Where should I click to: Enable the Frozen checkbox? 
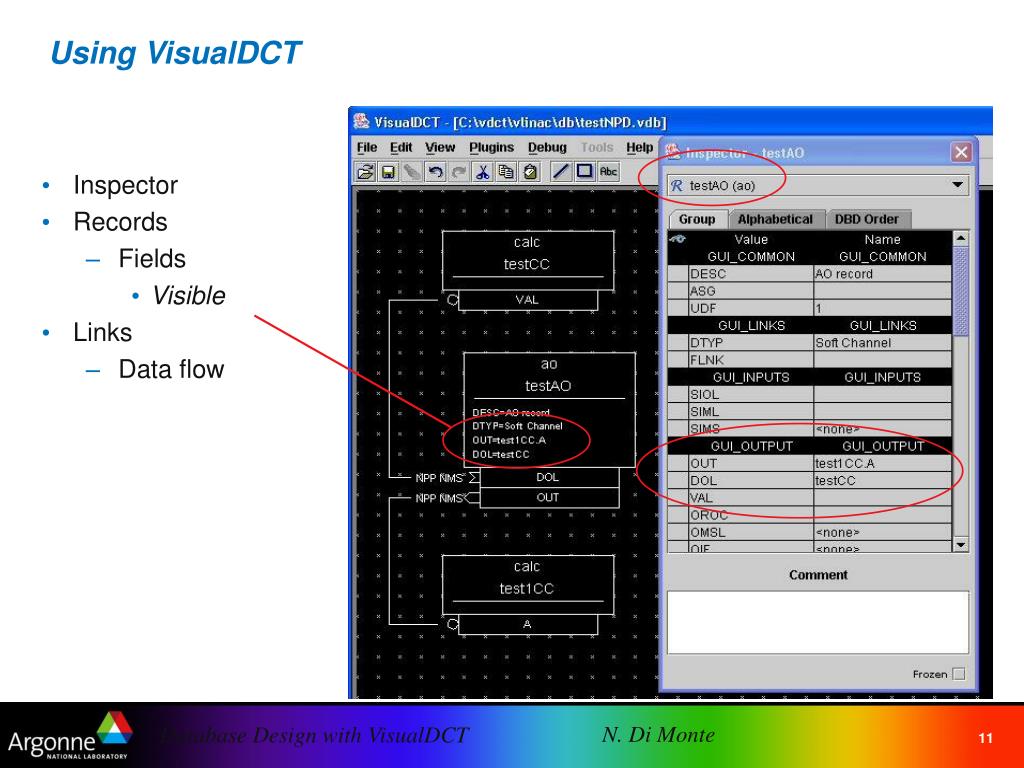pyautogui.click(x=958, y=674)
